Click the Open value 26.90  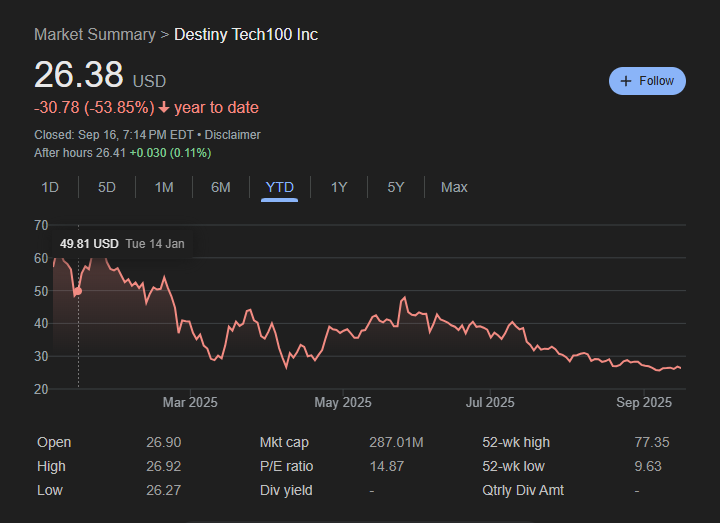tap(164, 442)
